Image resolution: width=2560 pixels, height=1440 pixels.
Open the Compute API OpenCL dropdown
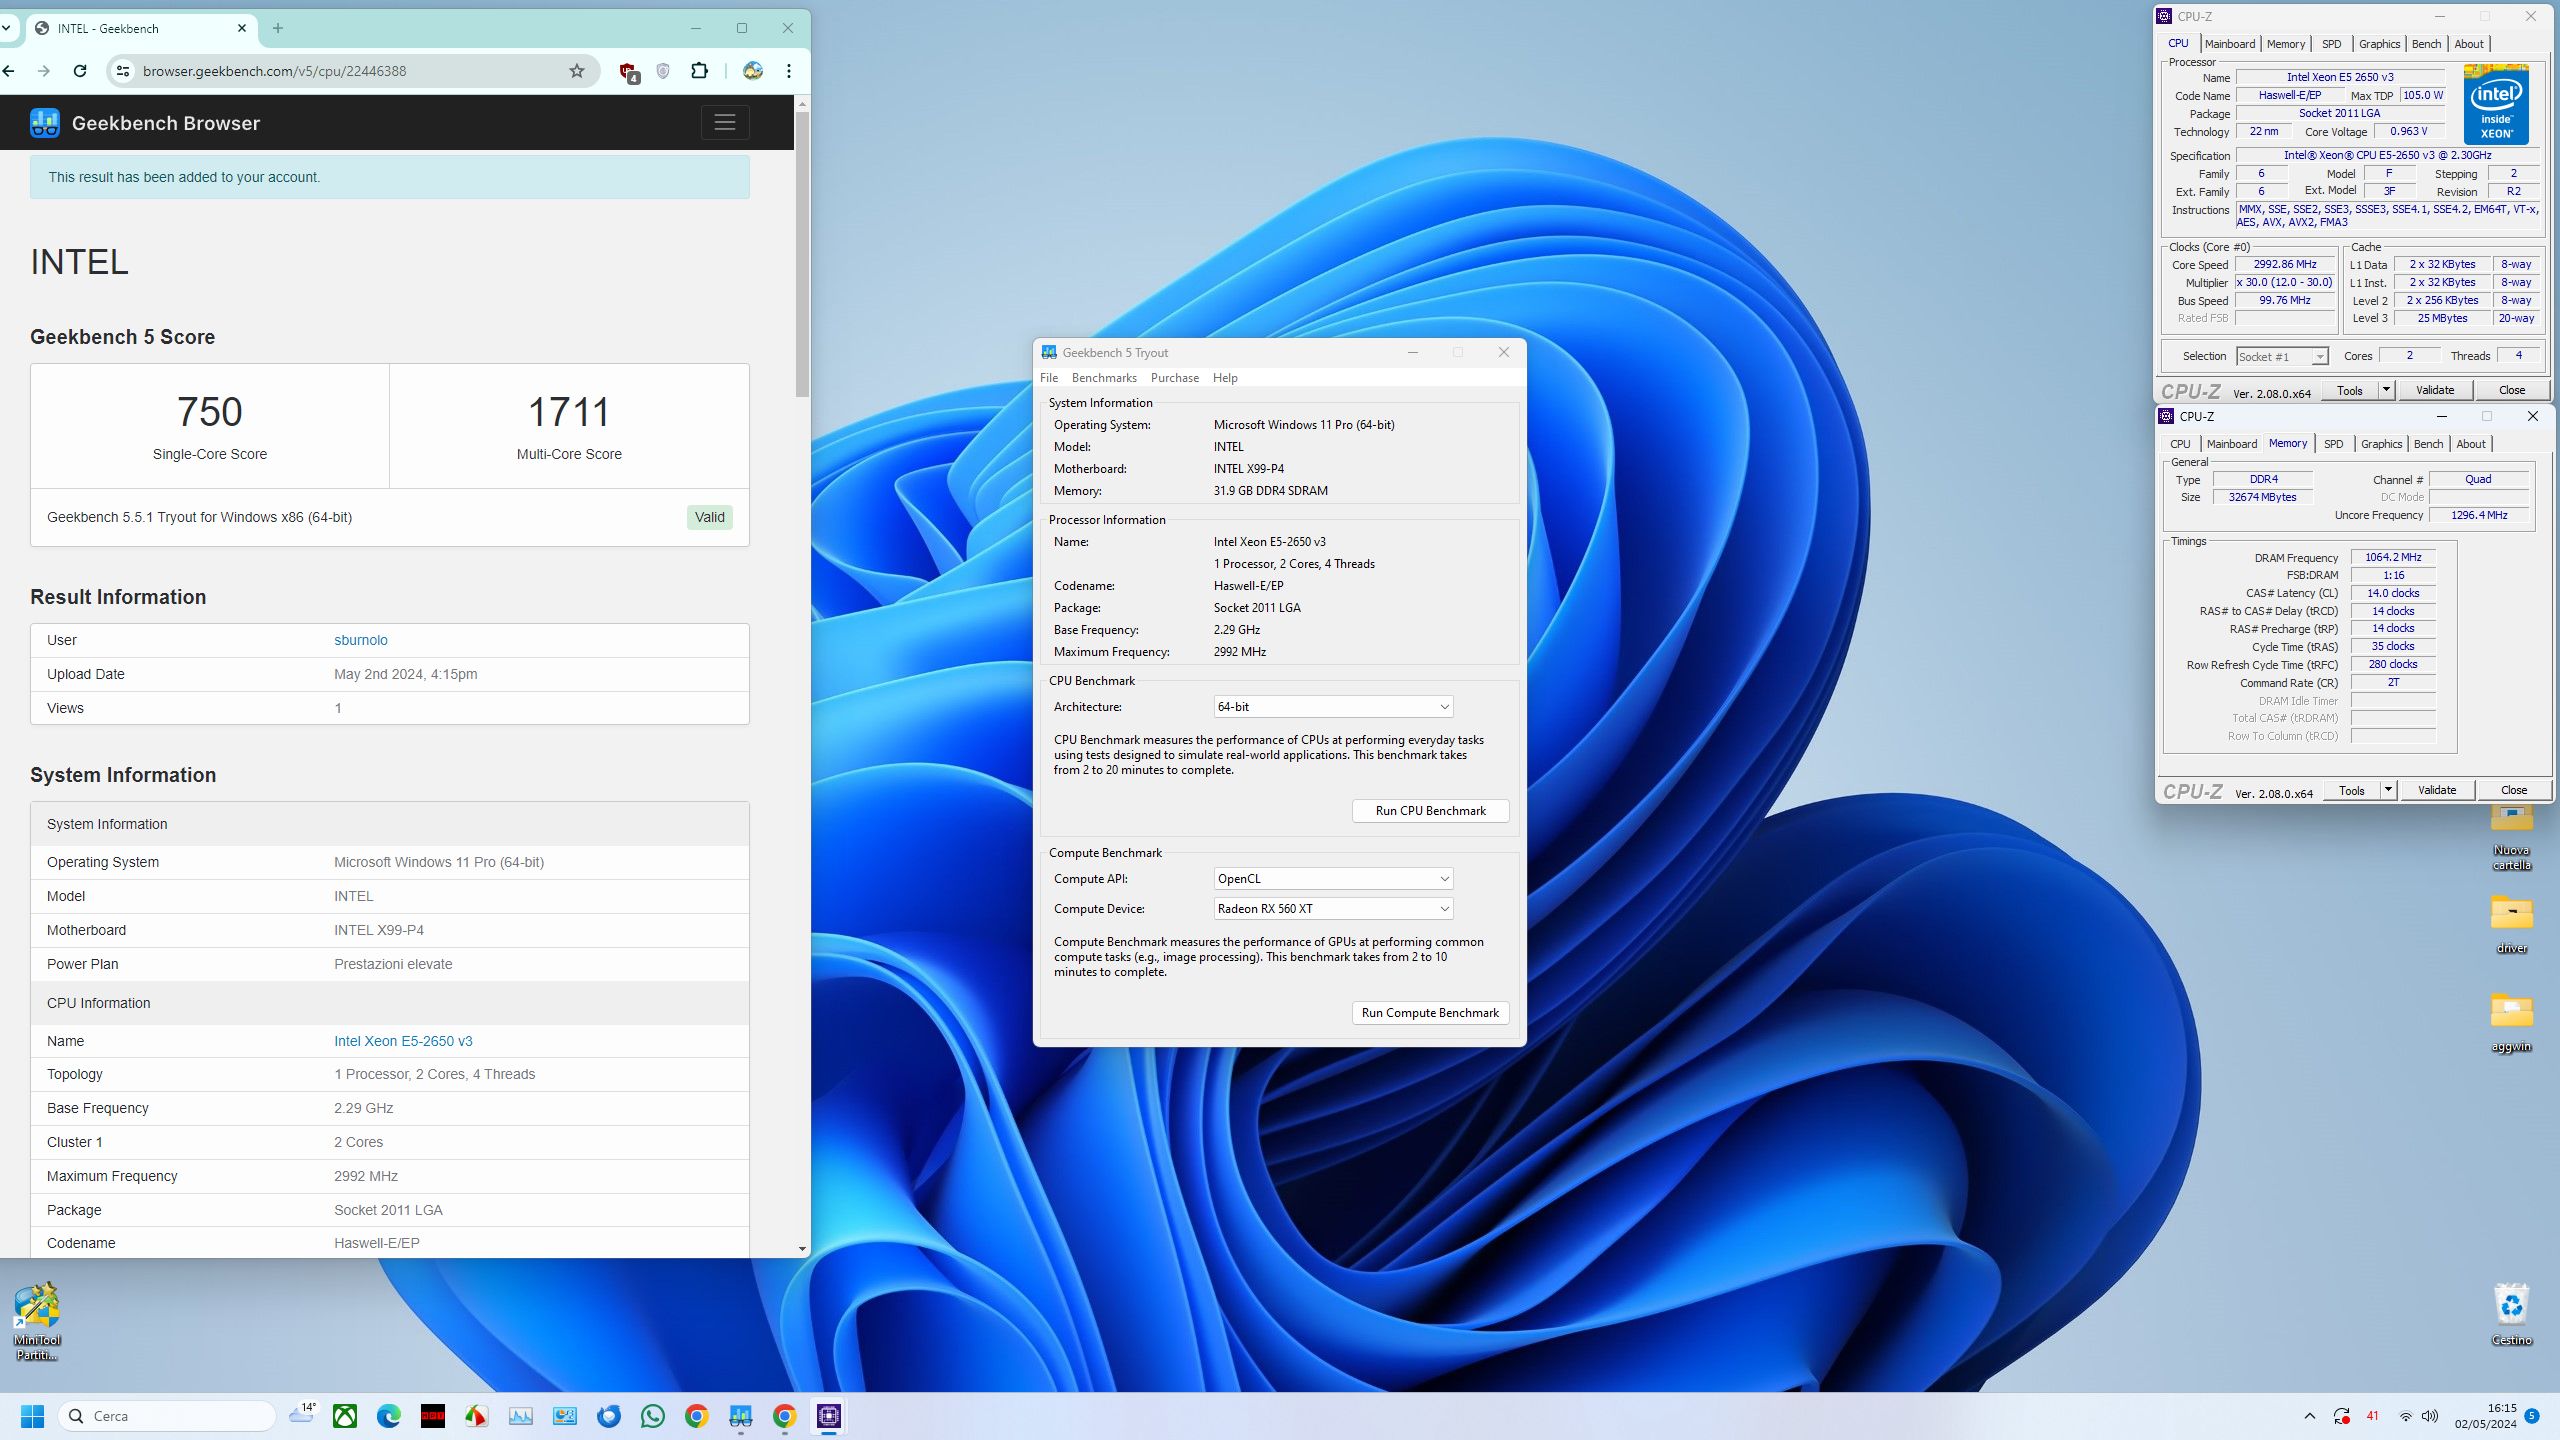pos(1333,879)
